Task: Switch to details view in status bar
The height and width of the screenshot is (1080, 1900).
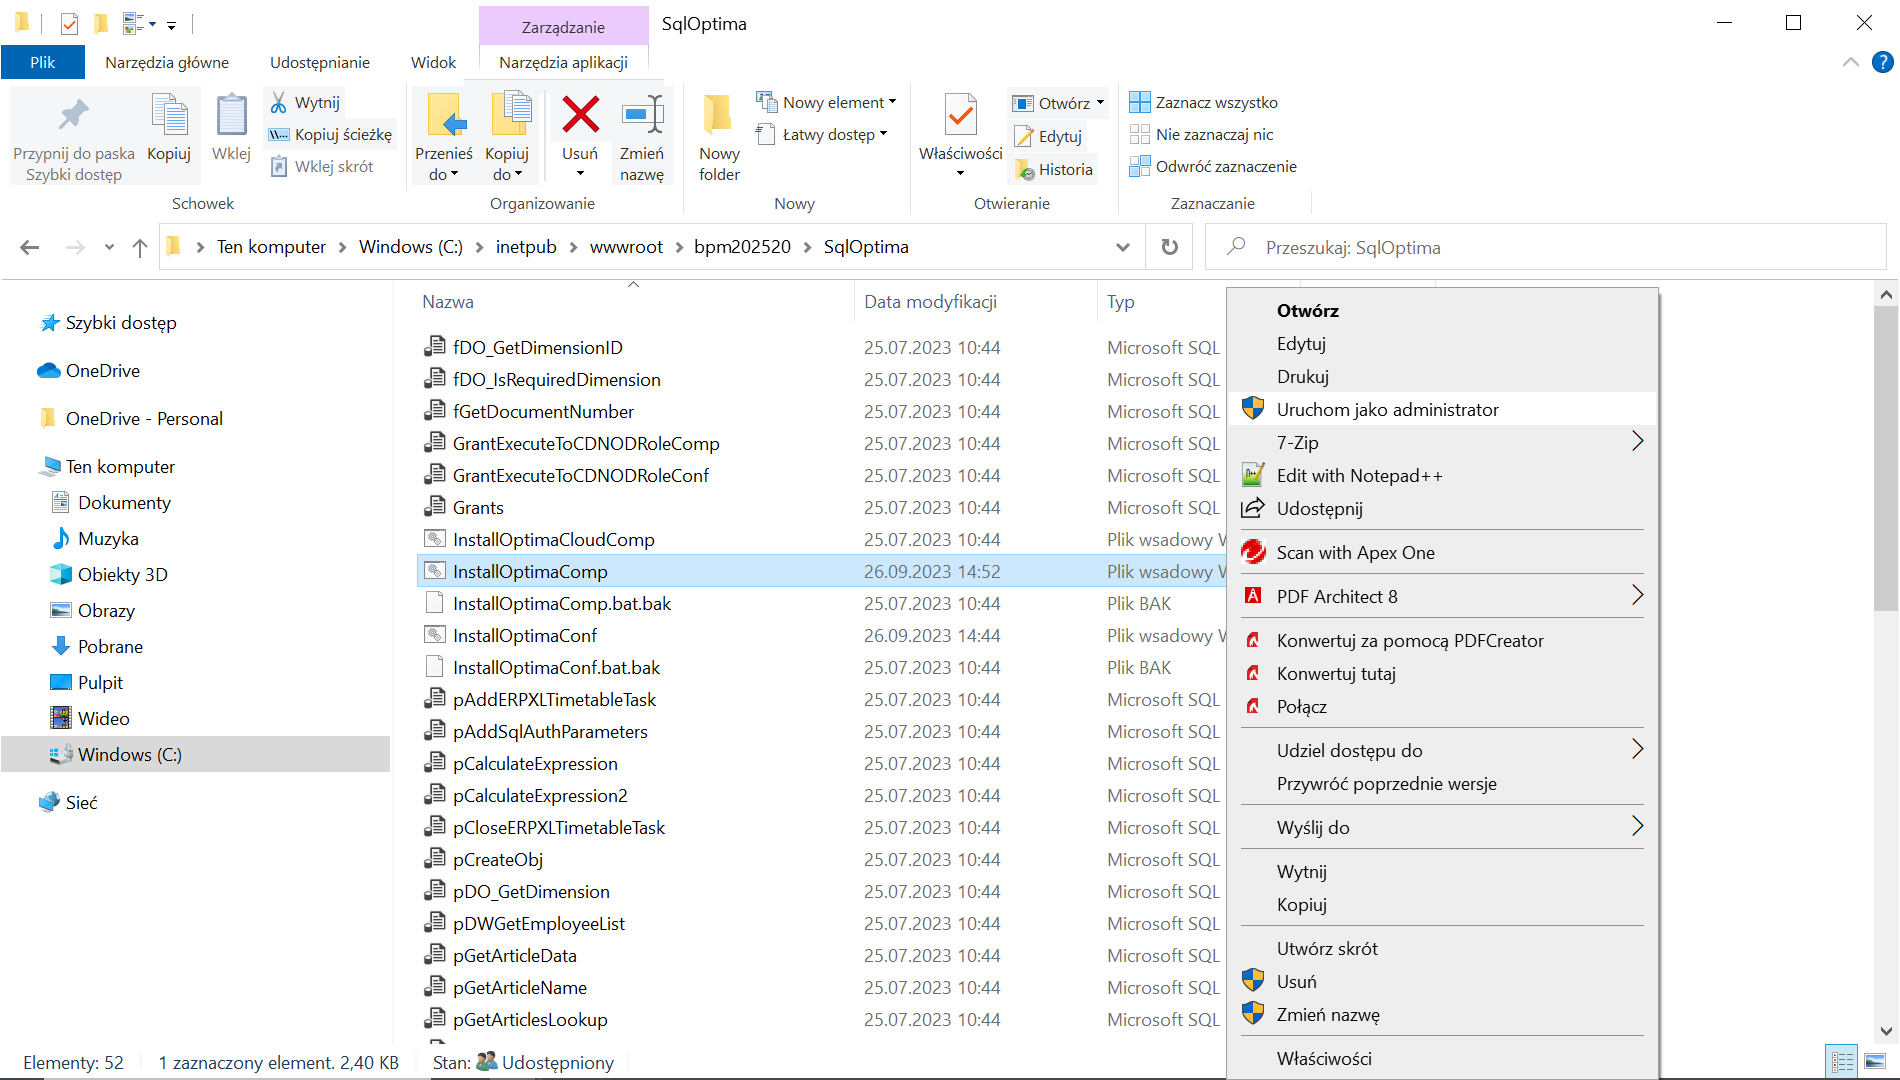Action: [1842, 1061]
